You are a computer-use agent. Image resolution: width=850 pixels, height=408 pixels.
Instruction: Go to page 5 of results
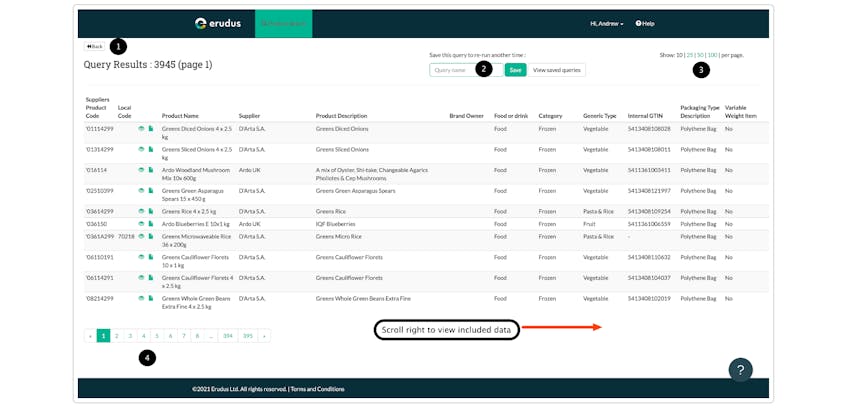pos(157,336)
